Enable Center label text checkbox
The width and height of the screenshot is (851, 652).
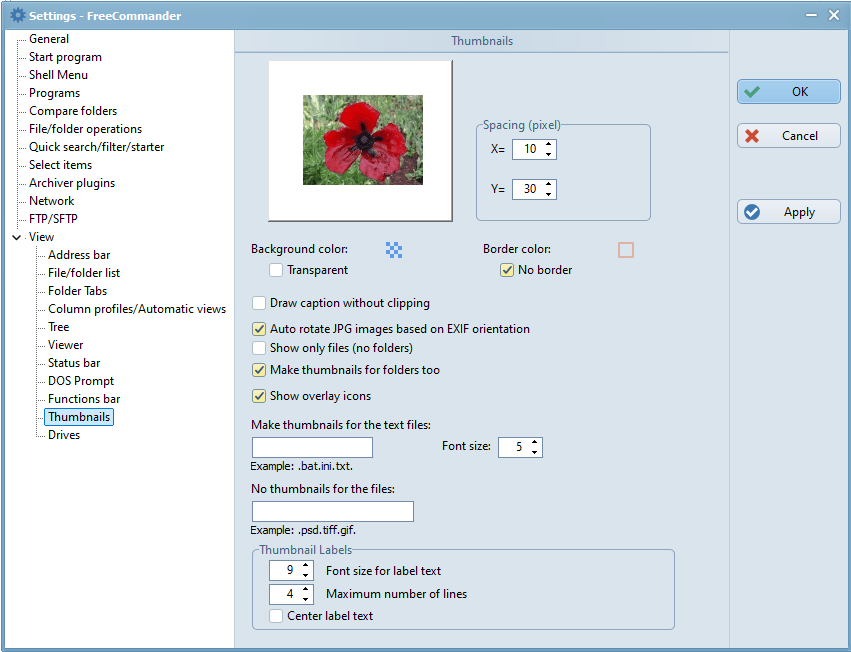click(x=276, y=616)
